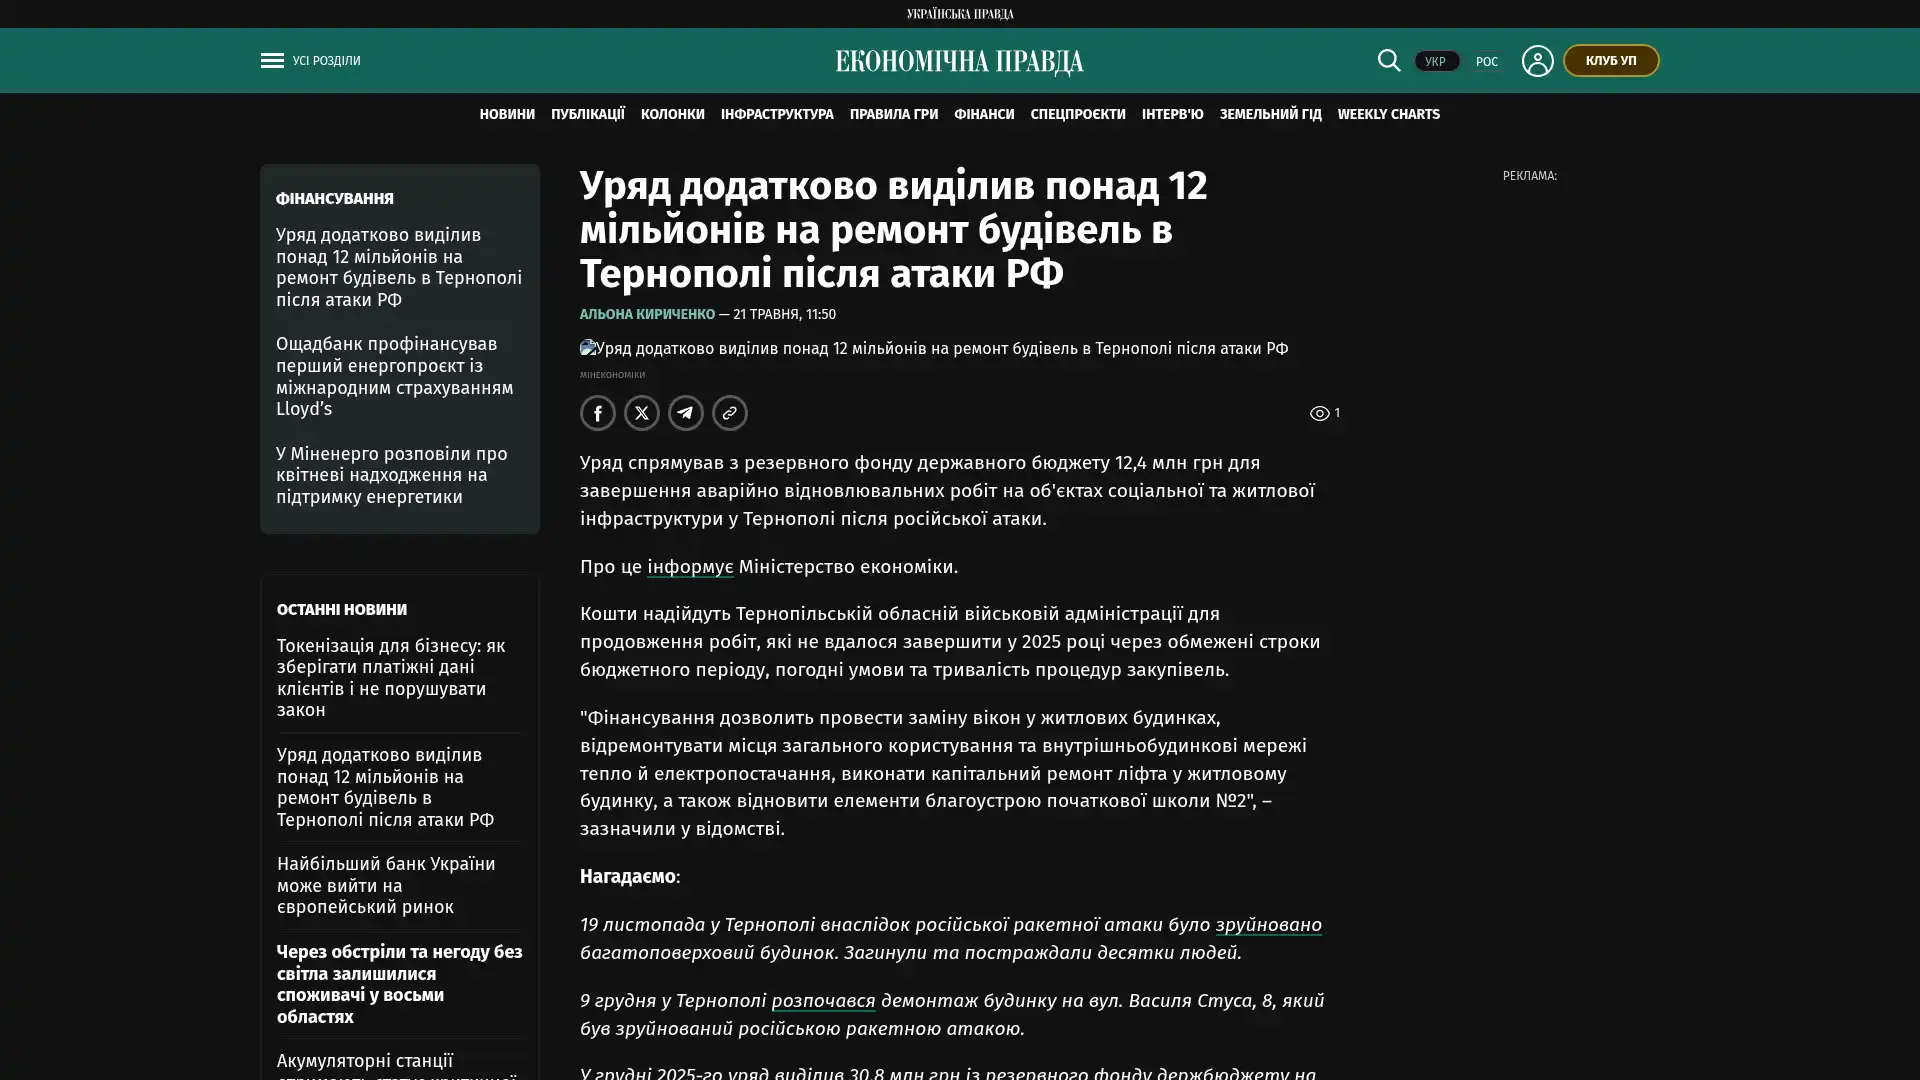This screenshot has height=1080, width=1920.
Task: Open the 'зруйновано' link in text
Action: pos(1268,925)
